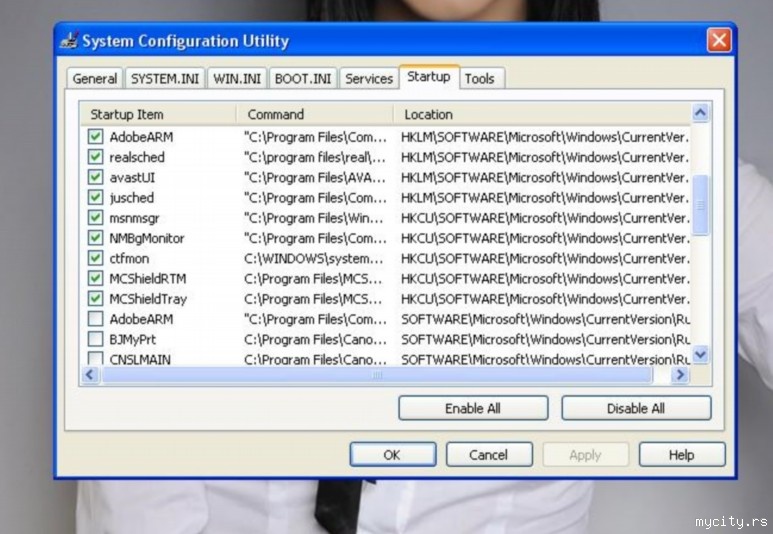Image resolution: width=773 pixels, height=534 pixels.
Task: Uncheck the first AdobeARM startup item
Action: coord(95,137)
